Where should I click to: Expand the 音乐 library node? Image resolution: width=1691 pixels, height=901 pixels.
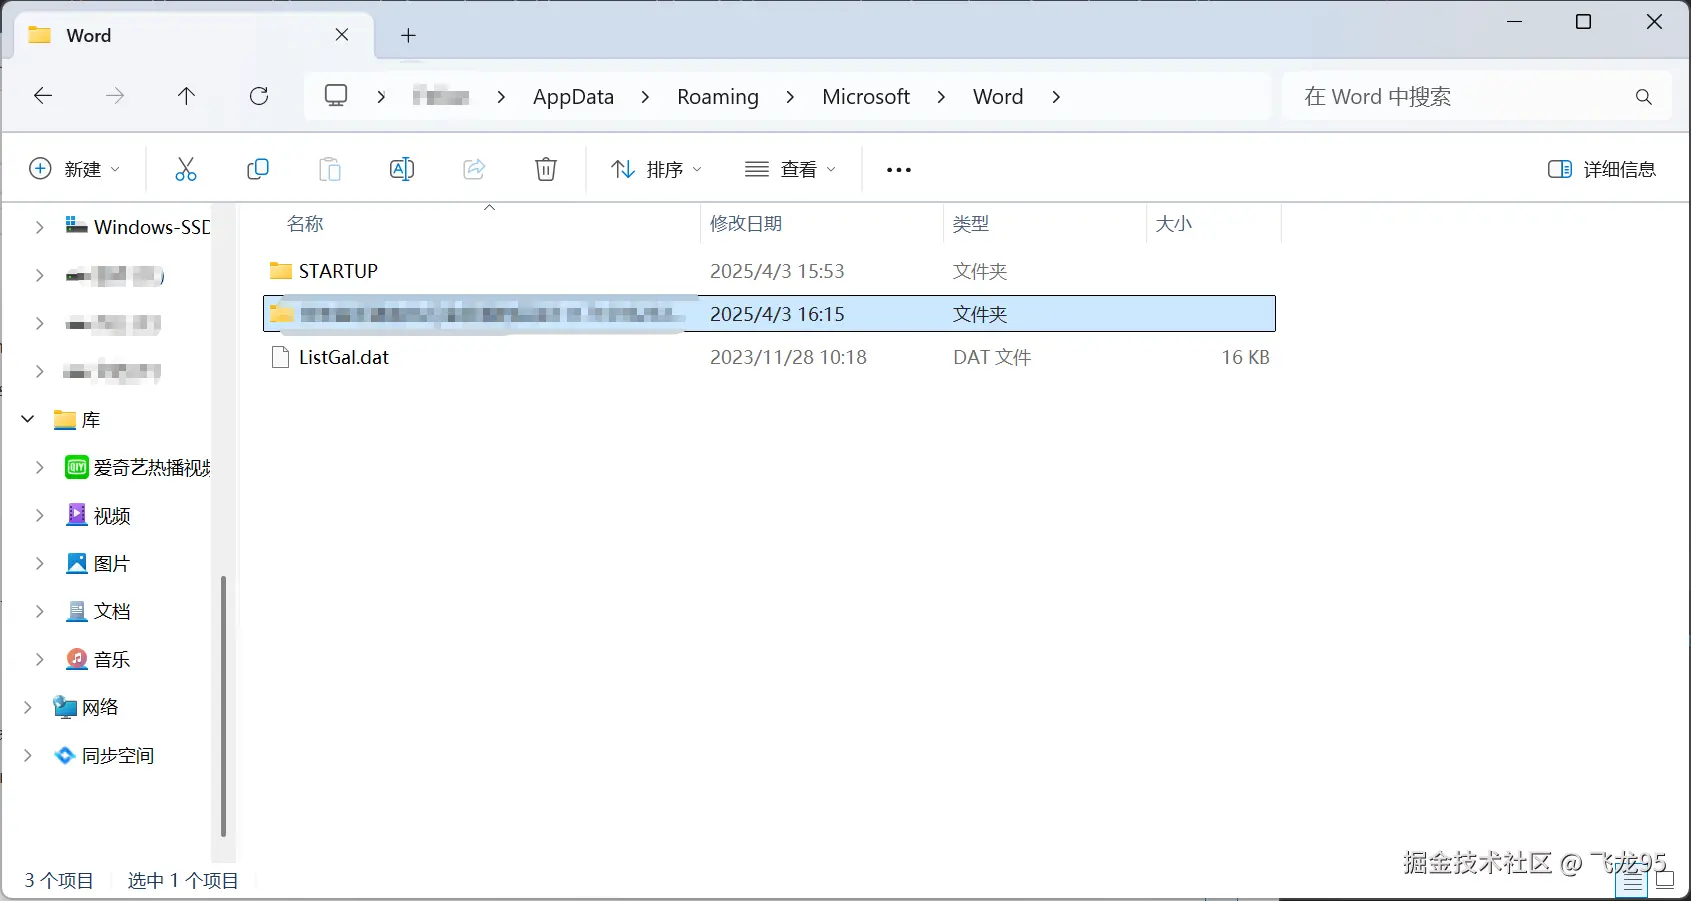[39, 659]
